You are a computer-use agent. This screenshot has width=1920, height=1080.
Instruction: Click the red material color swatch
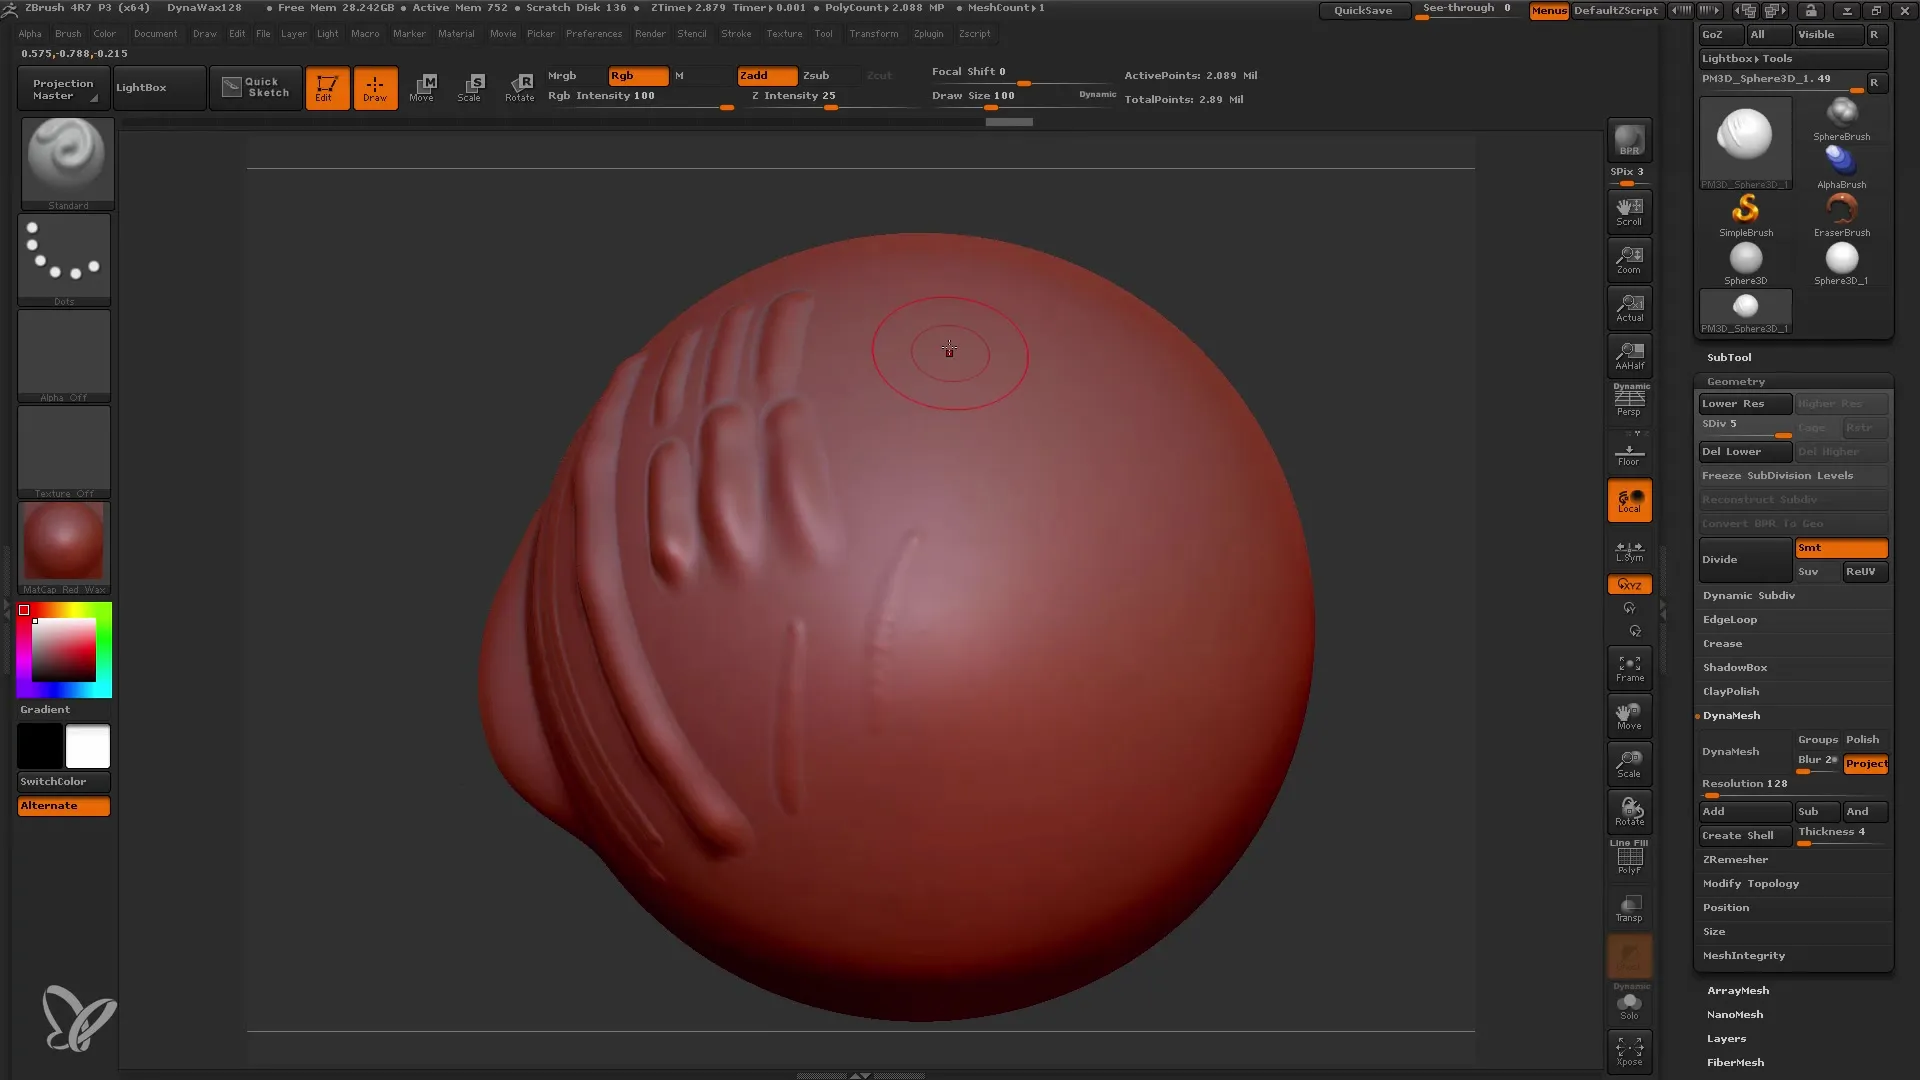tap(63, 545)
